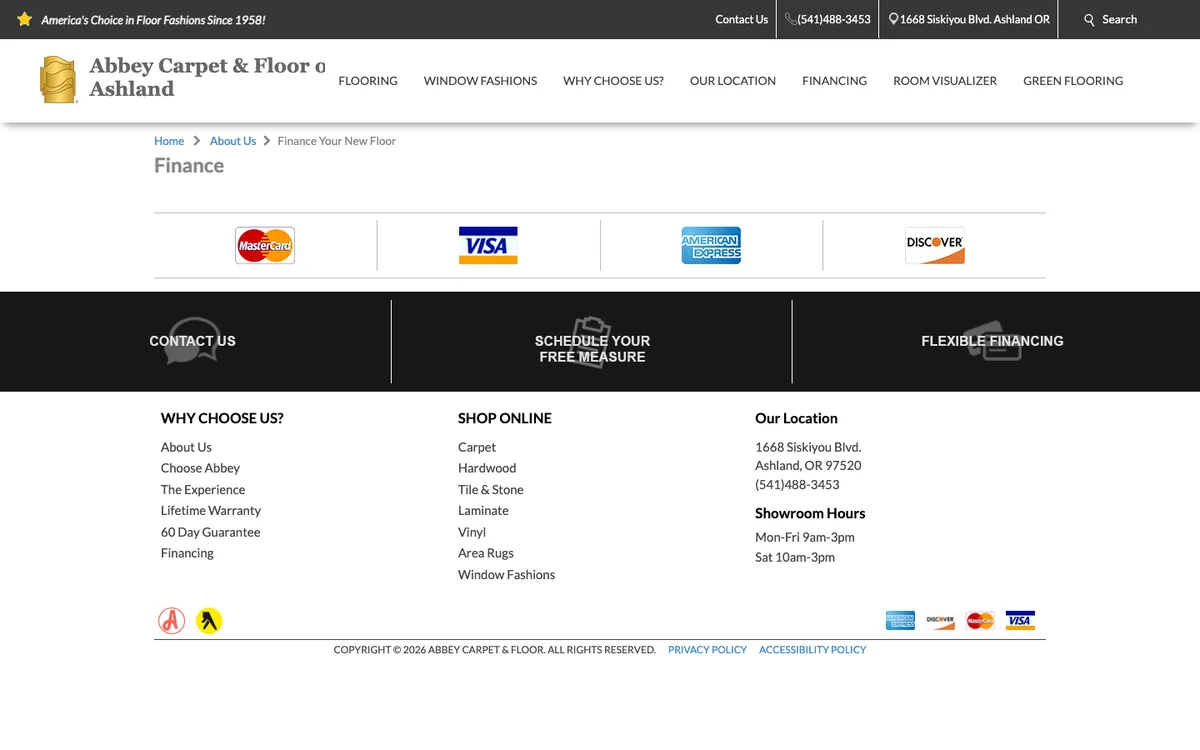Click the map pin icon beside the address
Viewport: 1200px width, 750px height.
tap(893, 19)
